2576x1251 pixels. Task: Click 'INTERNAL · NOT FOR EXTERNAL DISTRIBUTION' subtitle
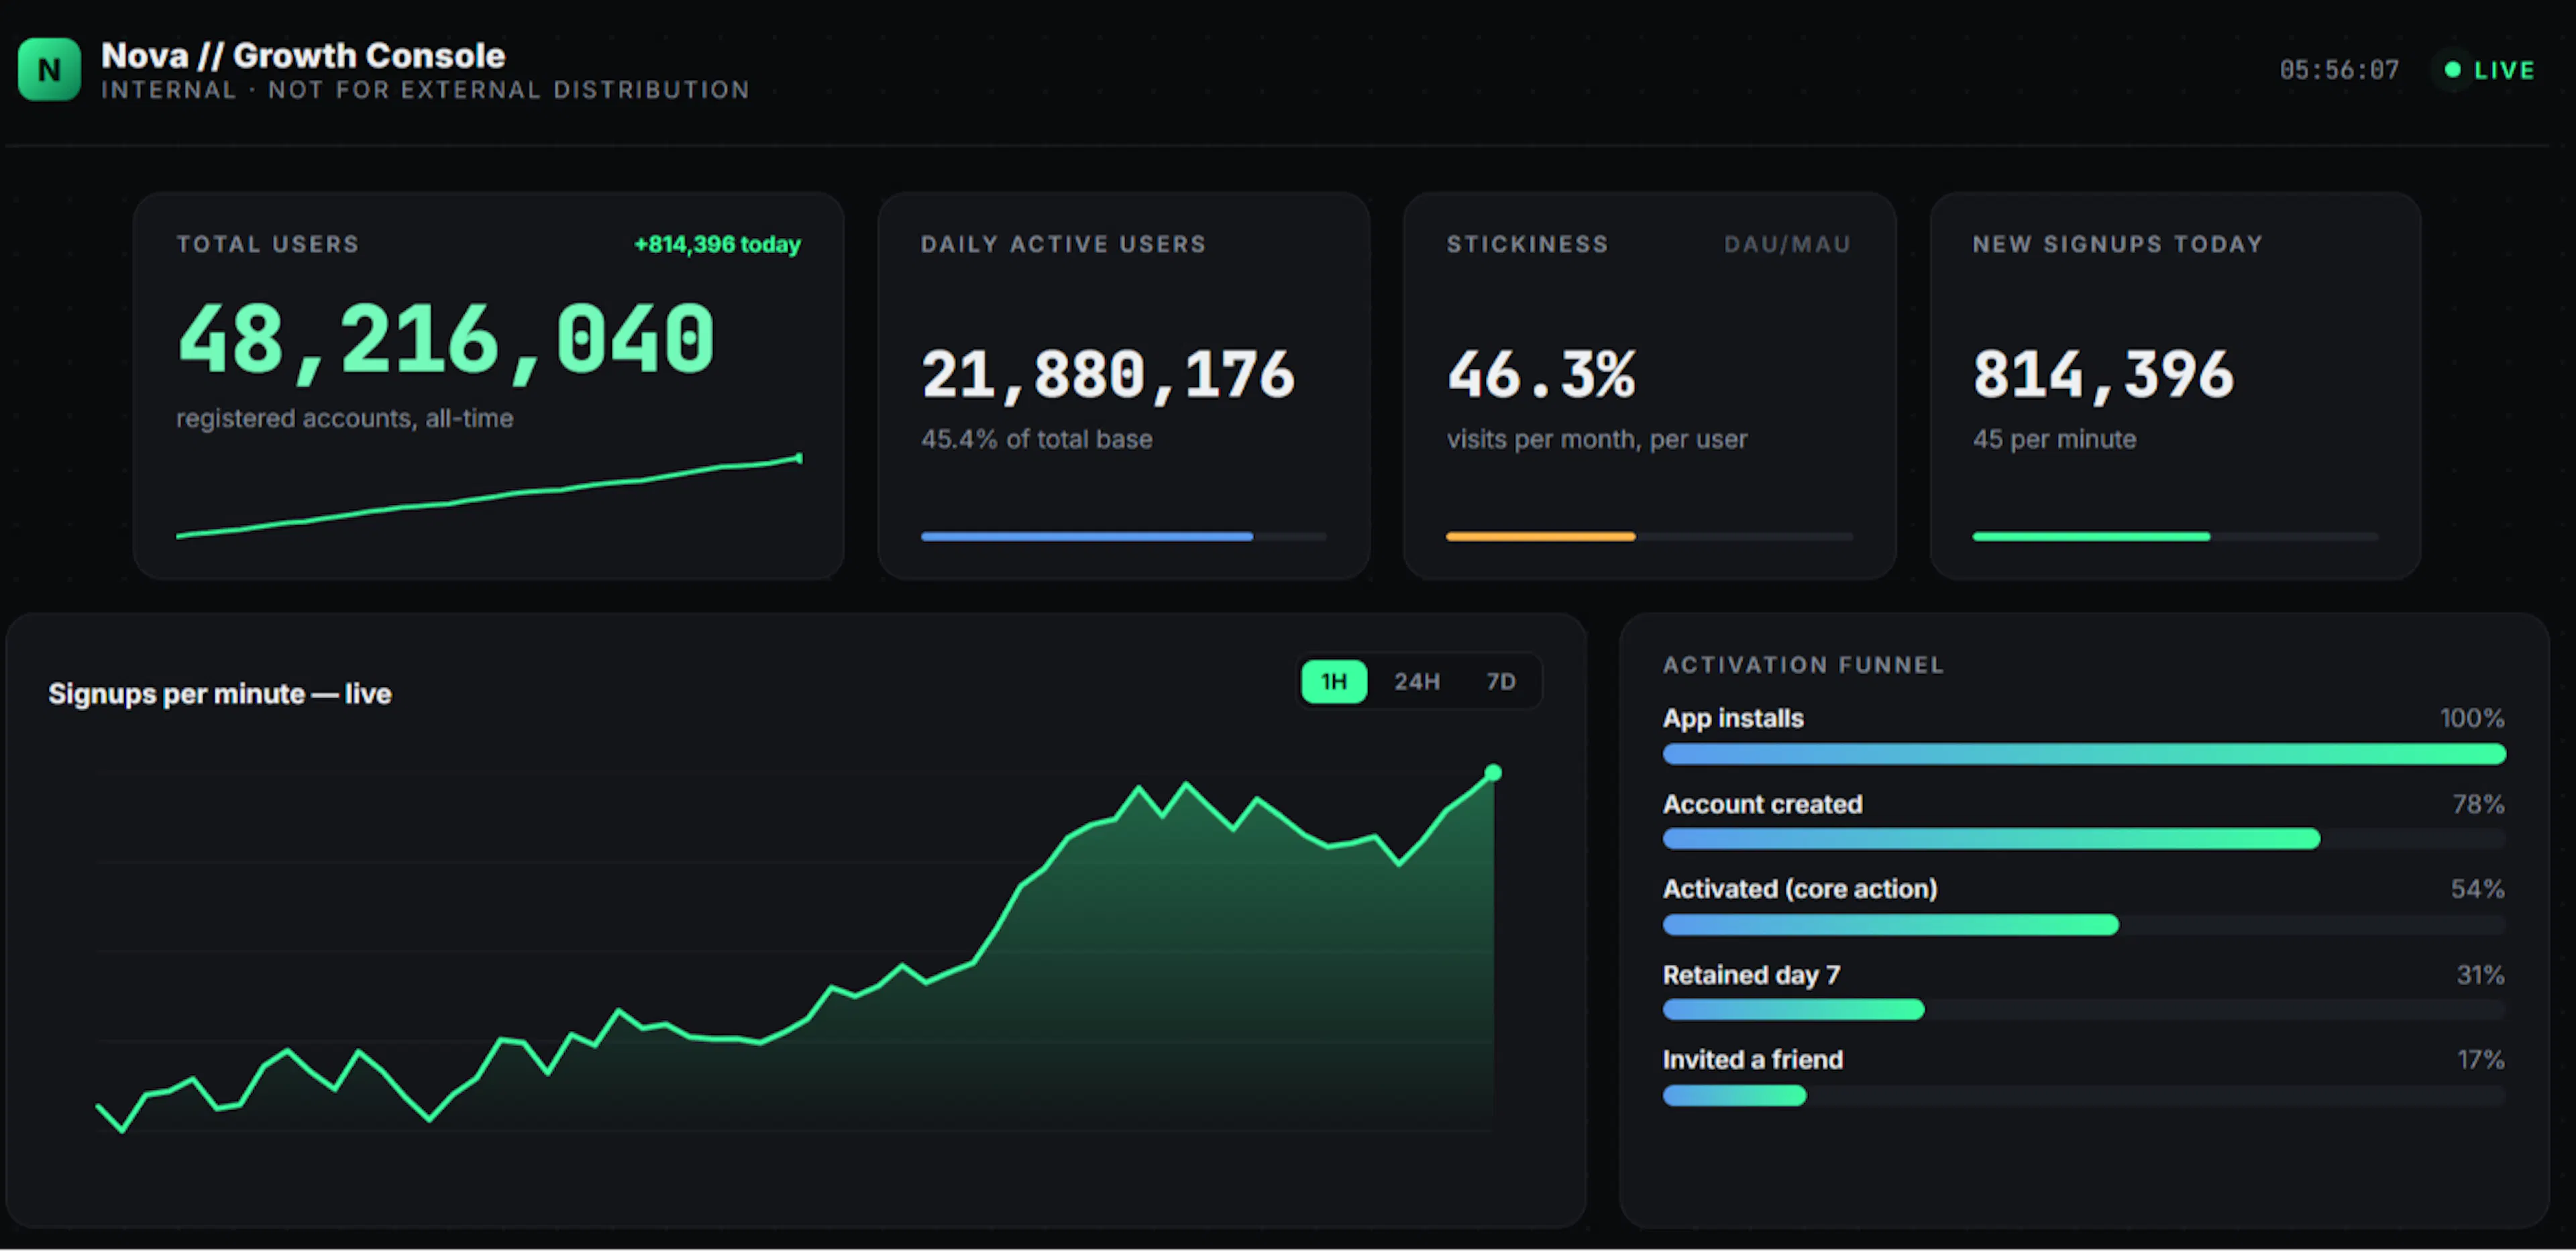(426, 90)
